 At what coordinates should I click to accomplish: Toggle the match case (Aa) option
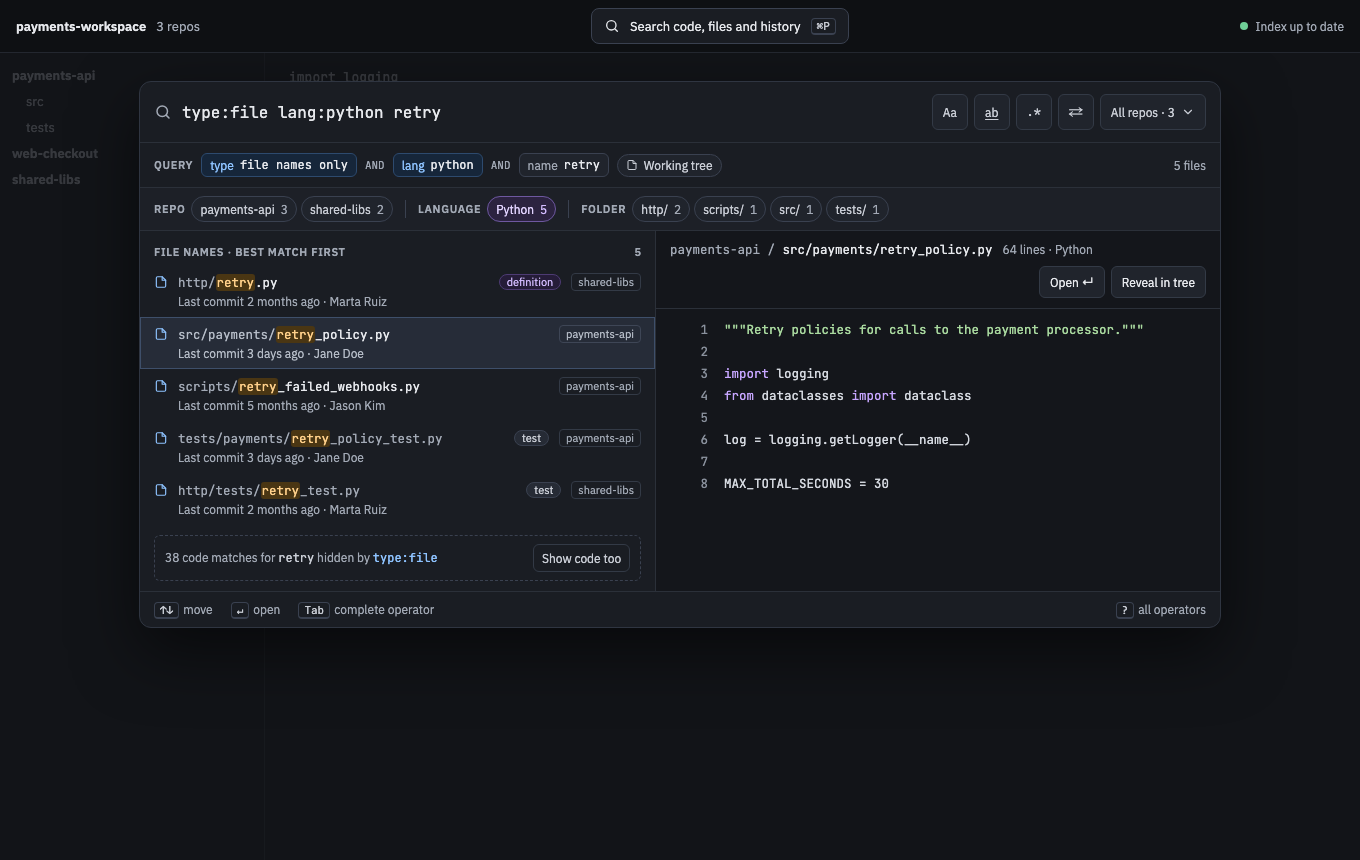(950, 113)
